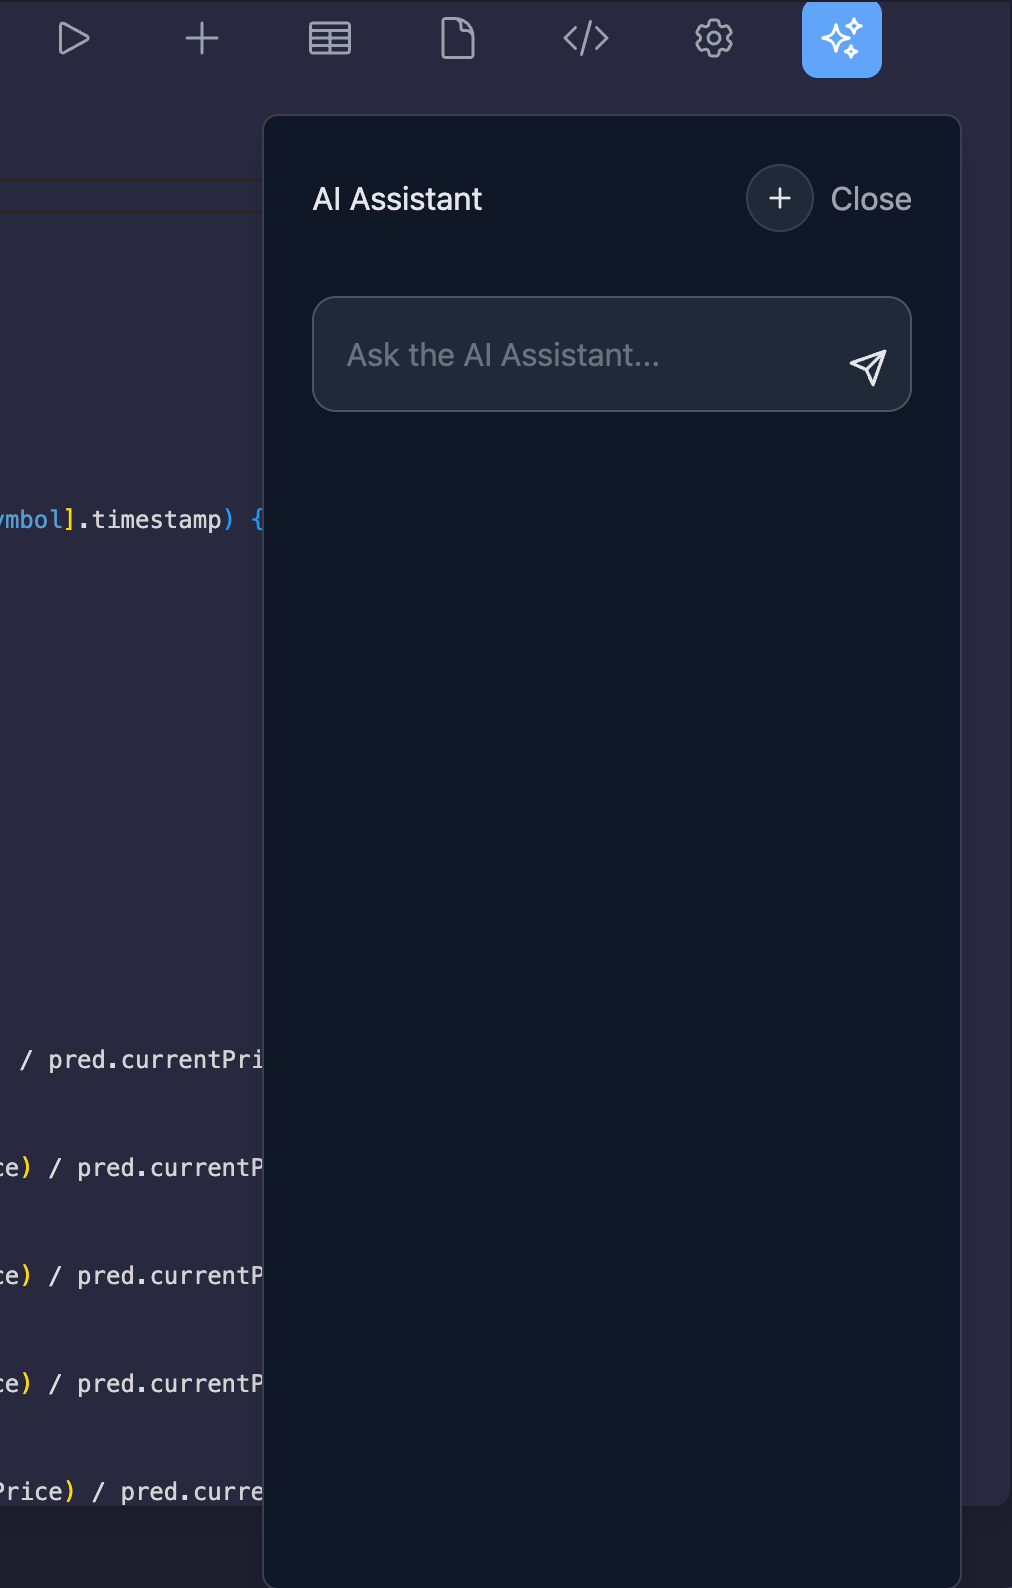The width and height of the screenshot is (1012, 1588).
Task: Click the empty area of the AI Assistant panel
Action: click(x=610, y=900)
